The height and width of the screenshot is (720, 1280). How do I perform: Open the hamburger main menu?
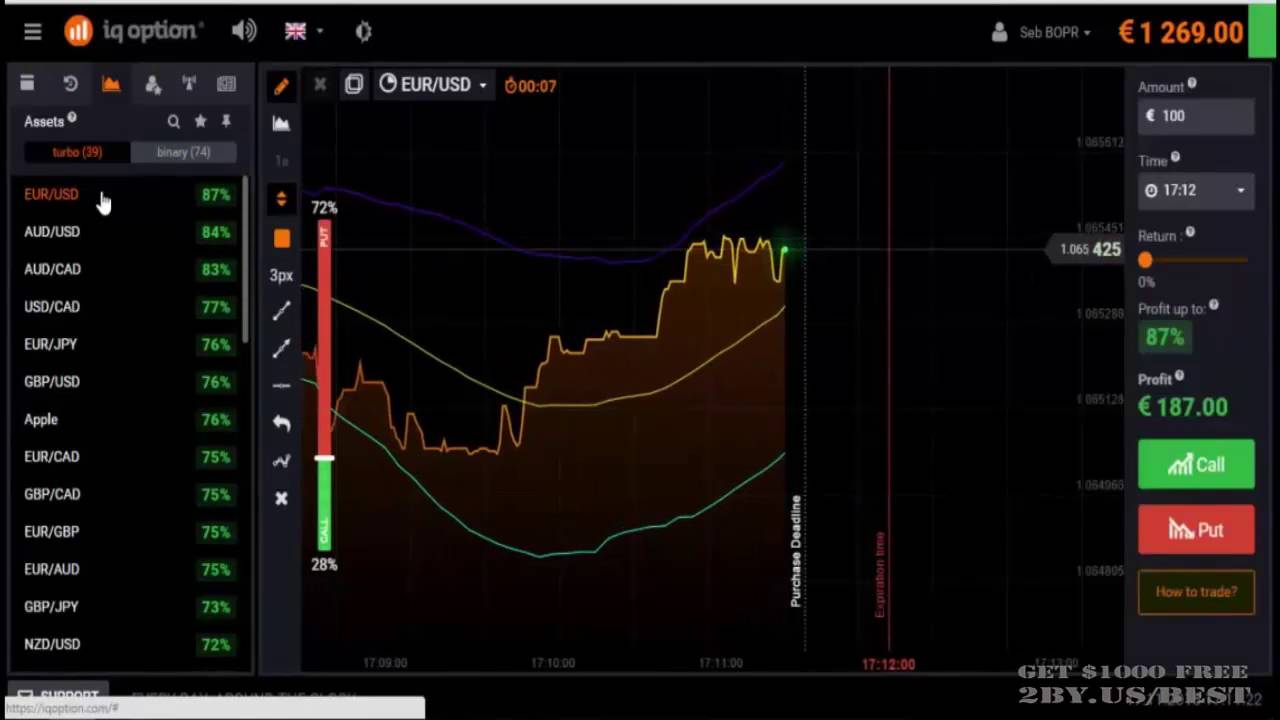33,32
